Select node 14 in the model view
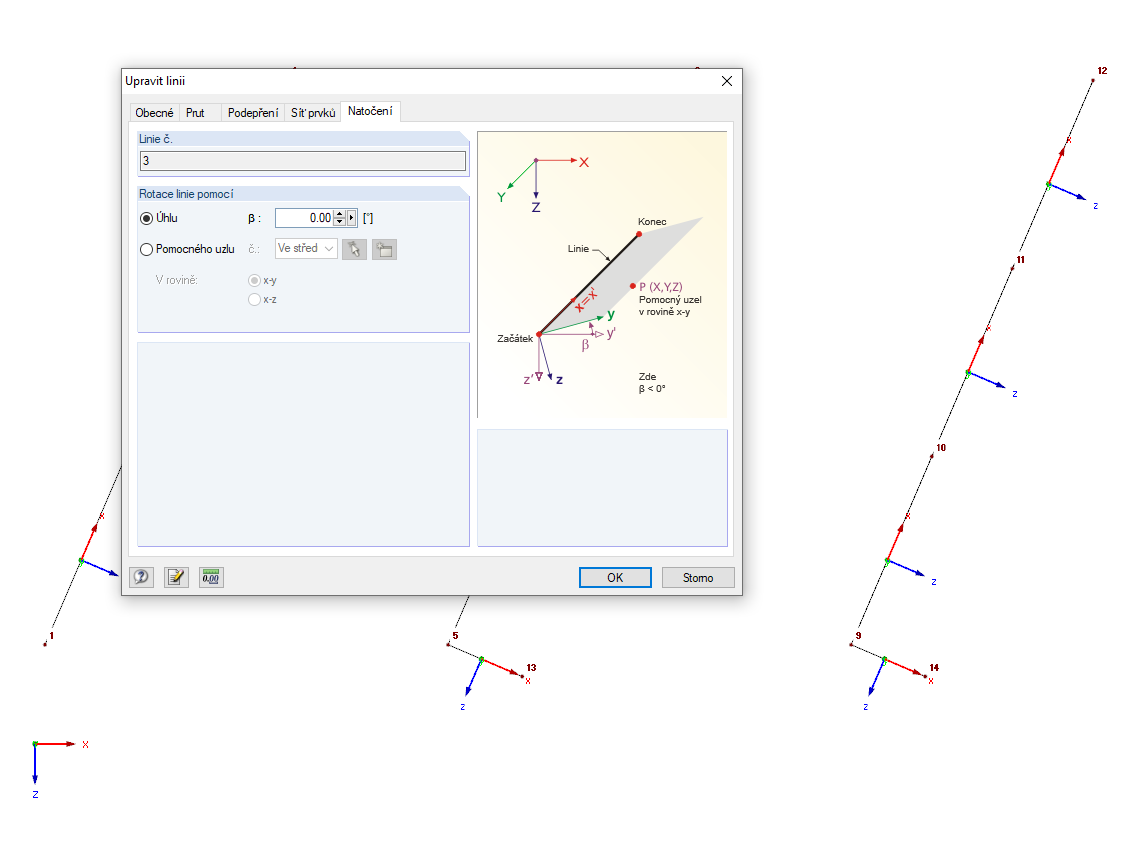This screenshot has width=1137, height=853. (925, 675)
